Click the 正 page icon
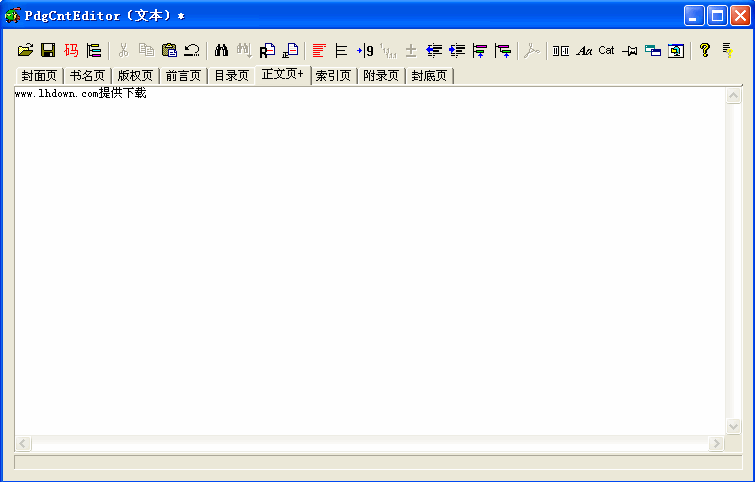This screenshot has height=482, width=755. (x=290, y=50)
